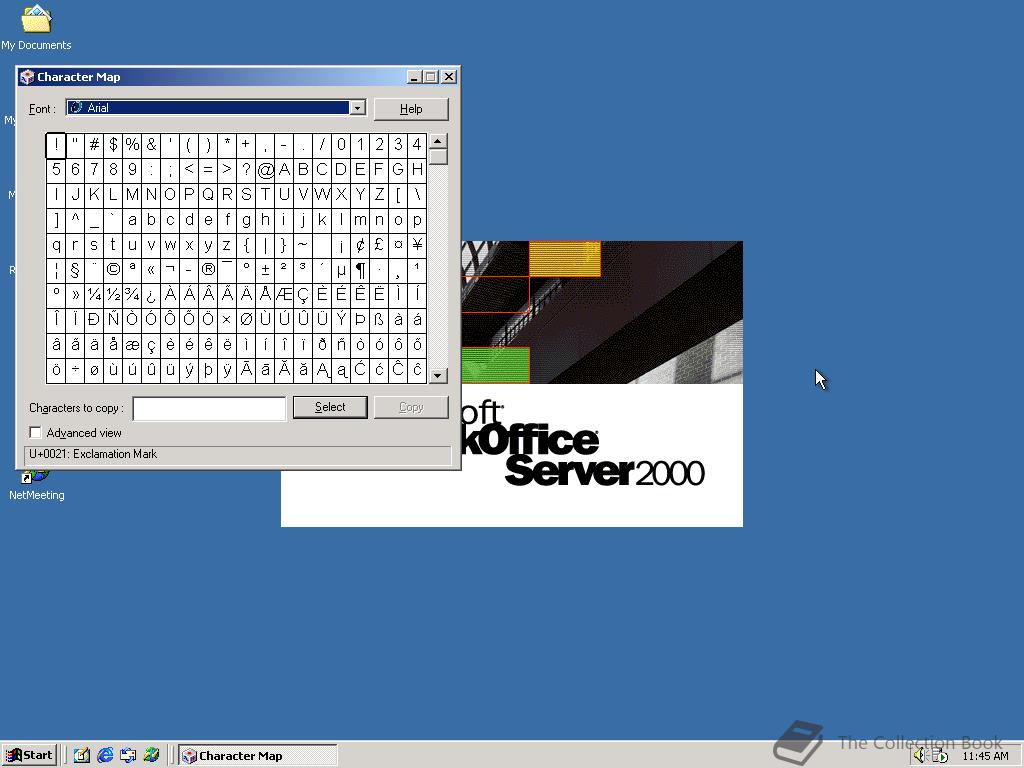This screenshot has width=1024, height=768.
Task: Click the greyed-out Copy button
Action: coord(411,407)
